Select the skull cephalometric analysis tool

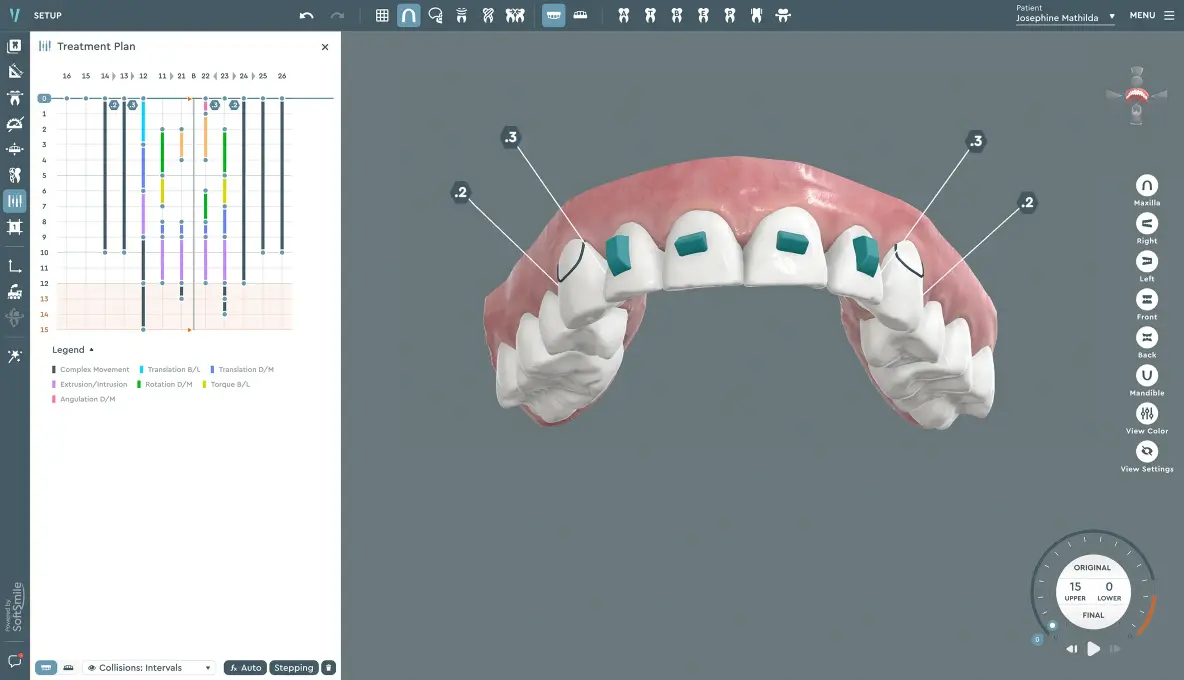point(435,15)
